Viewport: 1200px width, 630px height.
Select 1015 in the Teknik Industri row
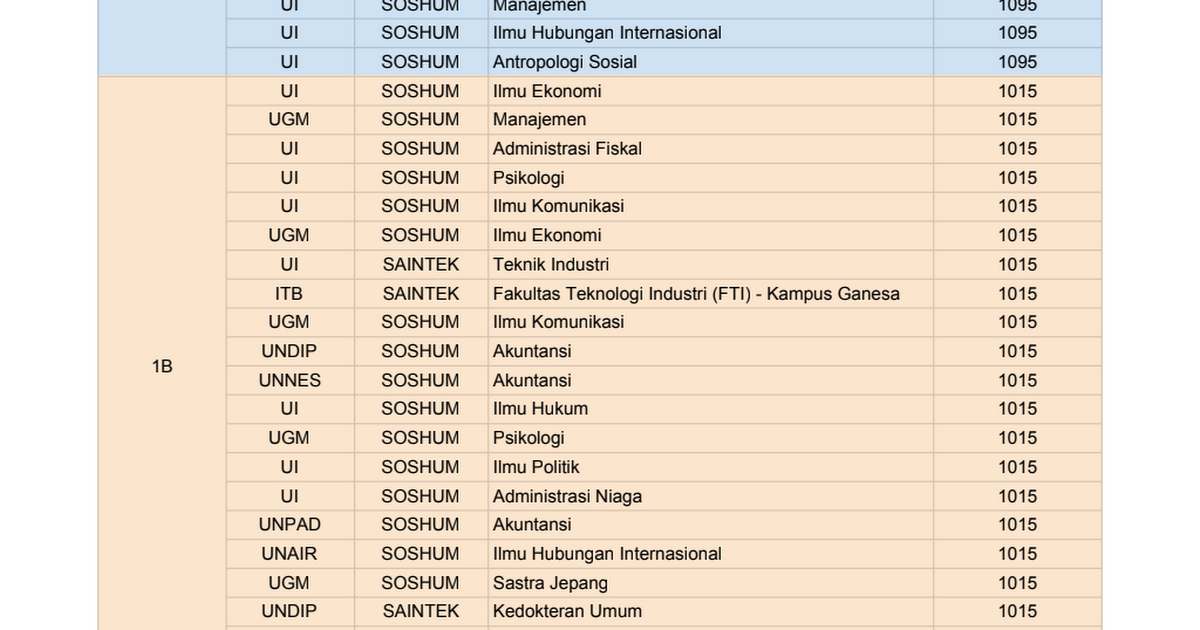[x=1017, y=264]
